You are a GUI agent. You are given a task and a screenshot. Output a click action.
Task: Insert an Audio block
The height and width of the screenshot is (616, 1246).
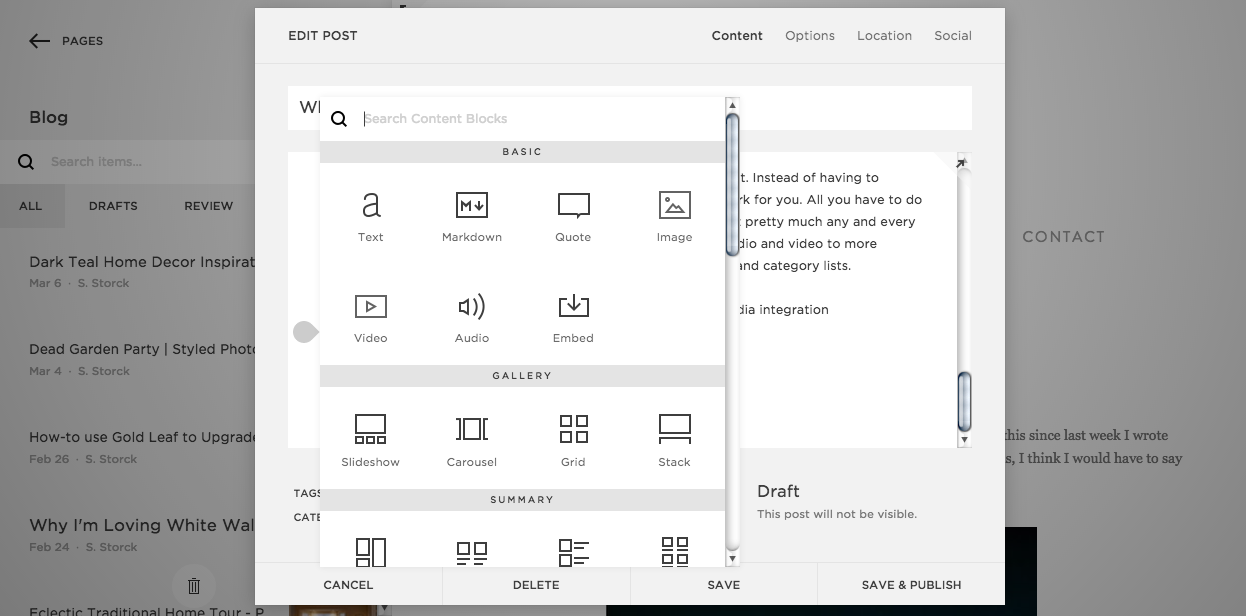[471, 316]
